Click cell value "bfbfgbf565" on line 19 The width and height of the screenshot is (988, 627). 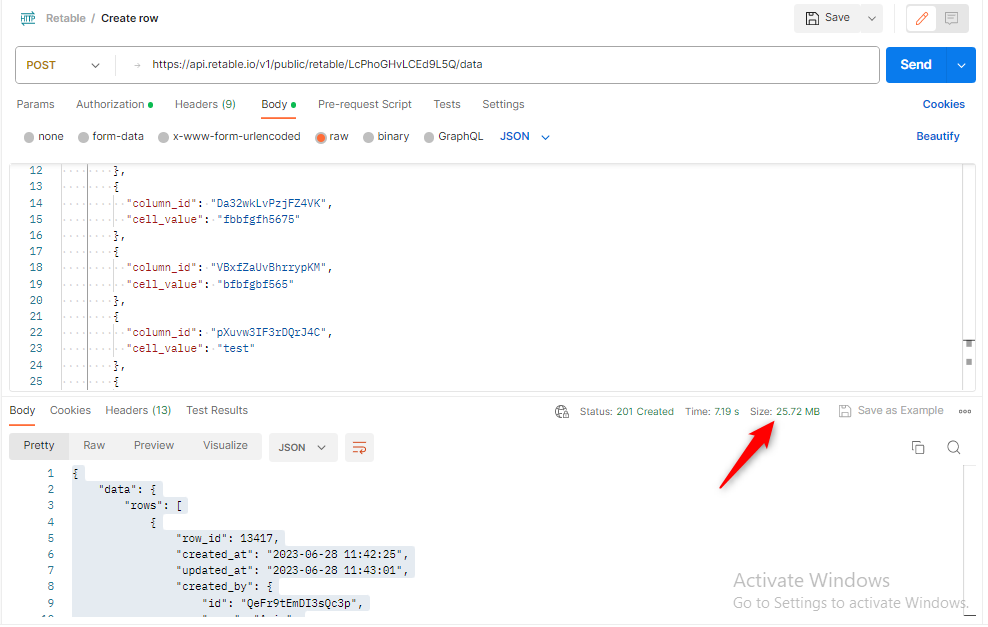click(x=255, y=285)
